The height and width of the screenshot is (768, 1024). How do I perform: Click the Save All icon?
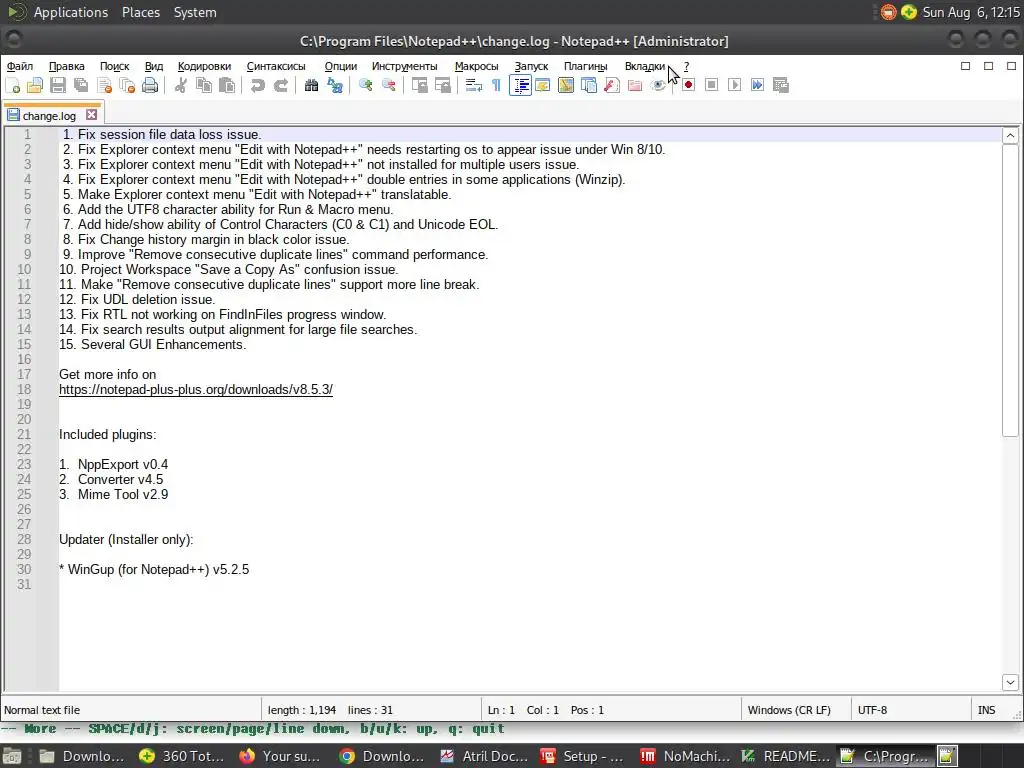(81, 85)
